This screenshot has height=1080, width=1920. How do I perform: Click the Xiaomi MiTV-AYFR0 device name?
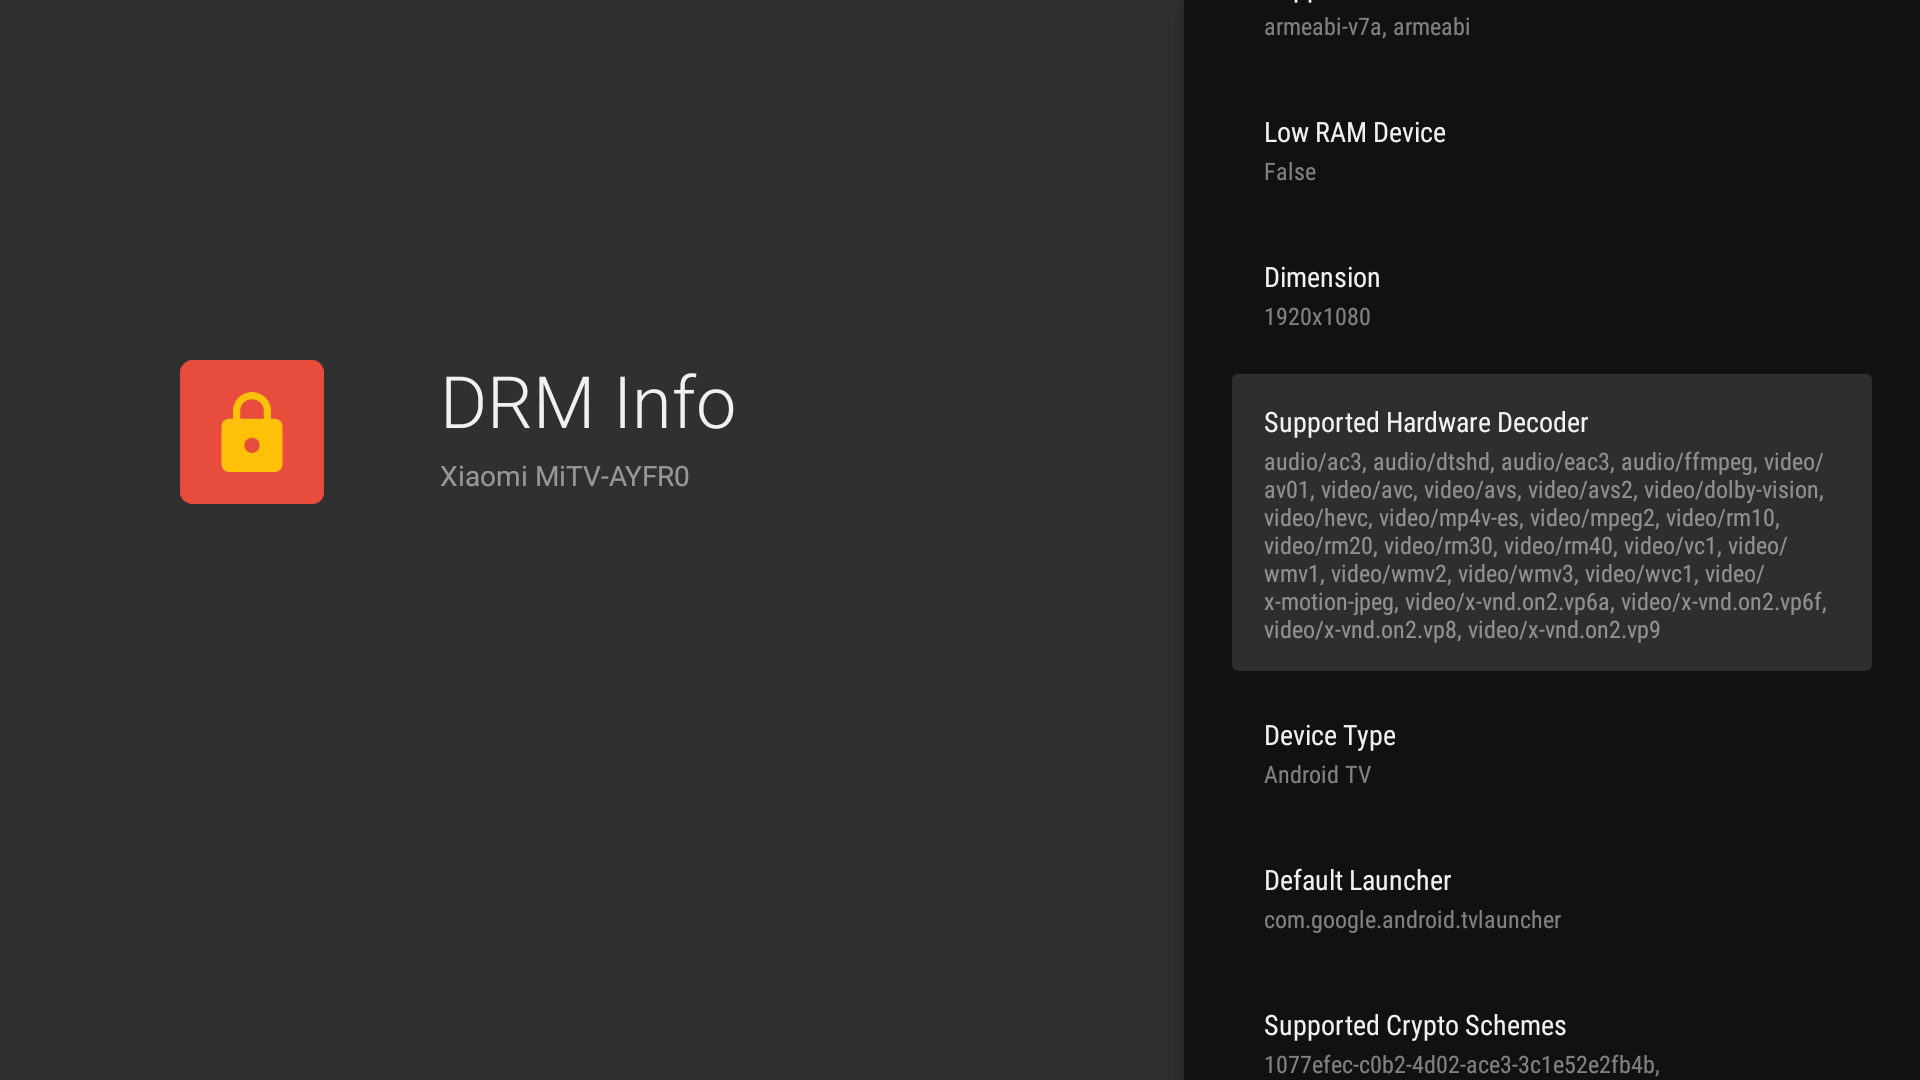point(564,477)
